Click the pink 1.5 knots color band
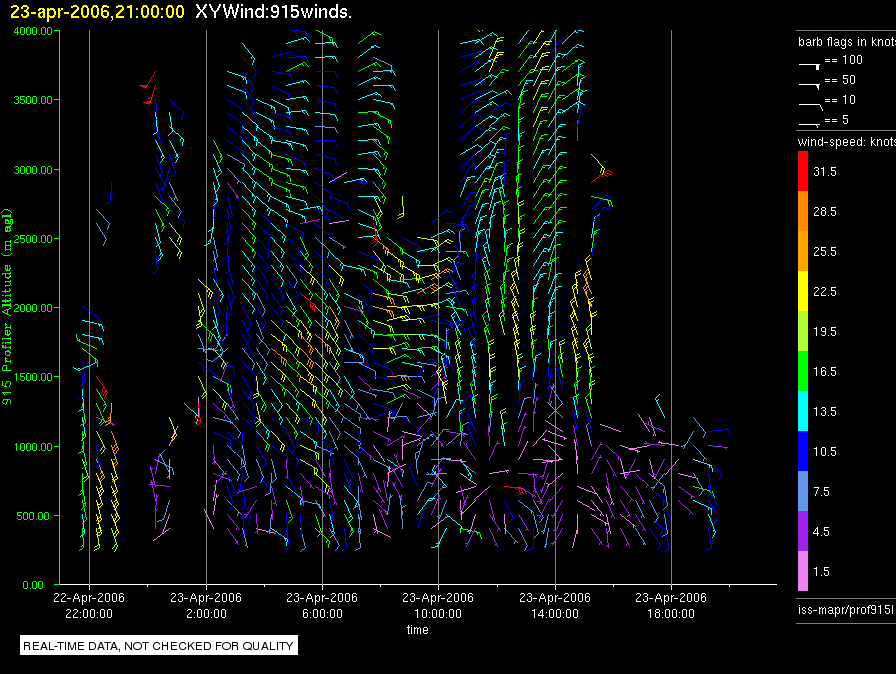Image resolution: width=896 pixels, height=674 pixels. 803,571
